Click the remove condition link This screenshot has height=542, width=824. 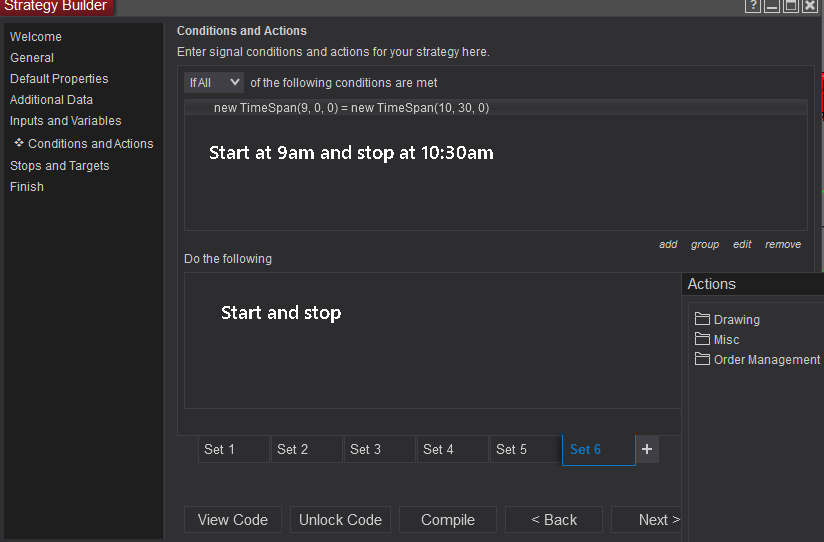point(783,244)
